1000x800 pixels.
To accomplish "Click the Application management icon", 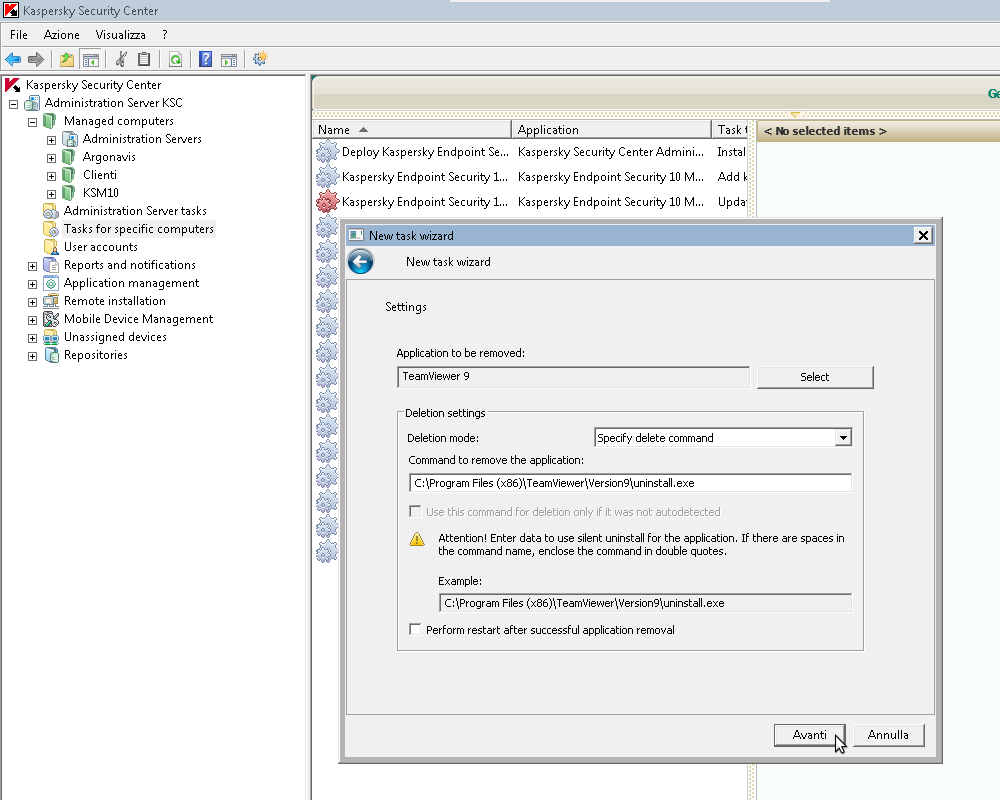I will click(51, 283).
